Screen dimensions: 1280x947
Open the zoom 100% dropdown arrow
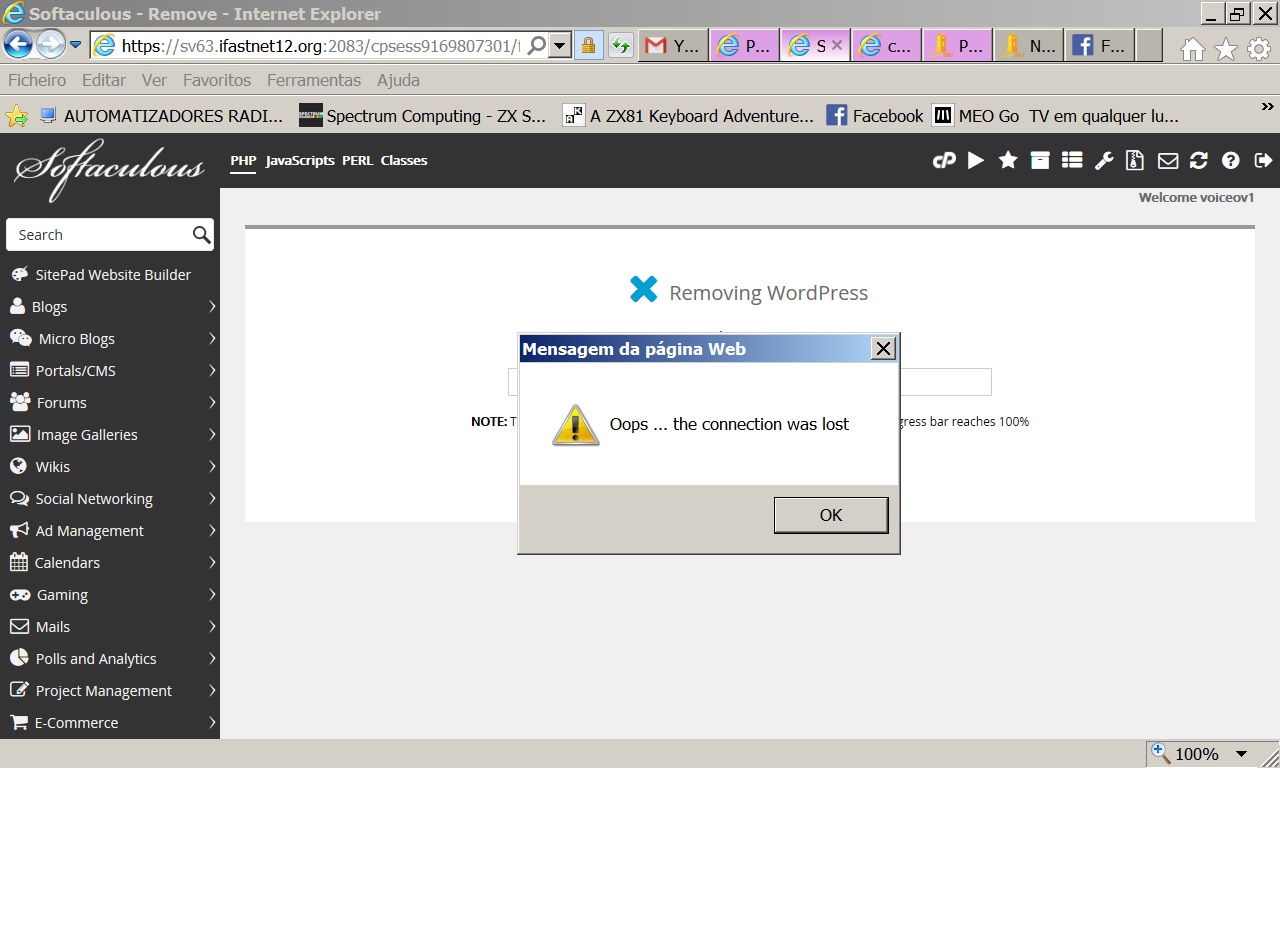tap(1242, 754)
